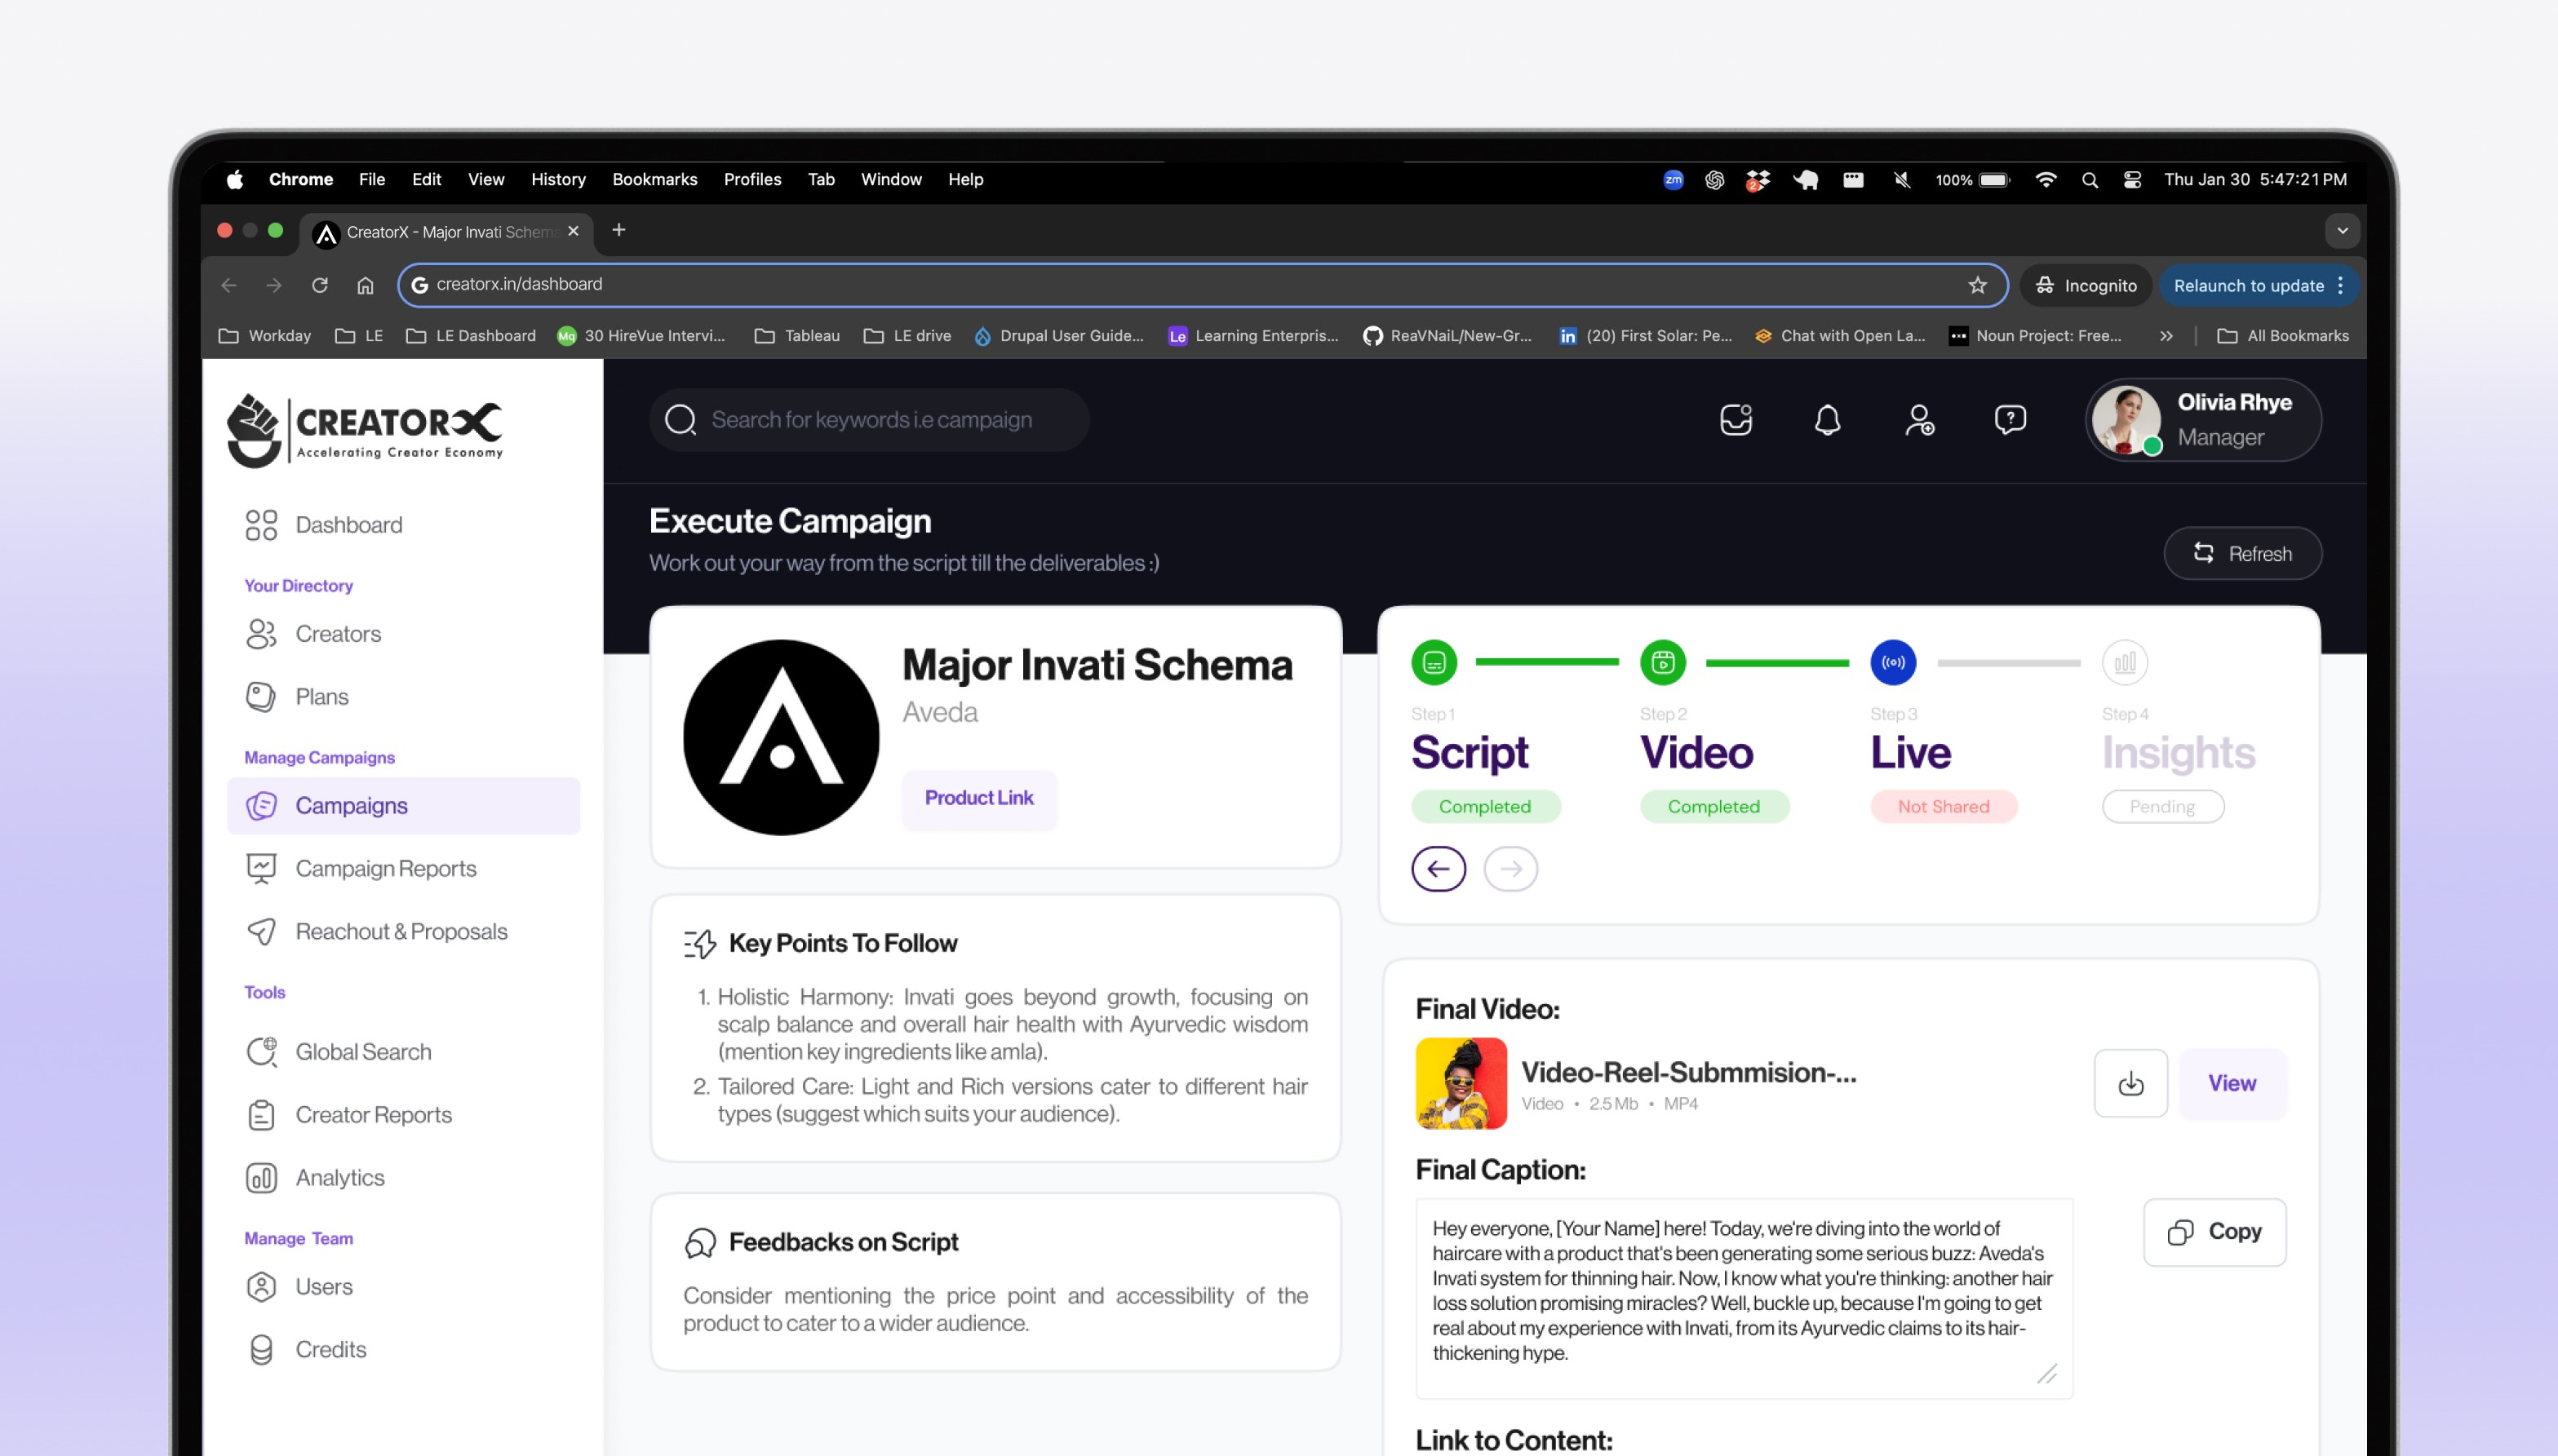The image size is (2558, 1456).
Task: Download the final video file
Action: (x=2131, y=1083)
